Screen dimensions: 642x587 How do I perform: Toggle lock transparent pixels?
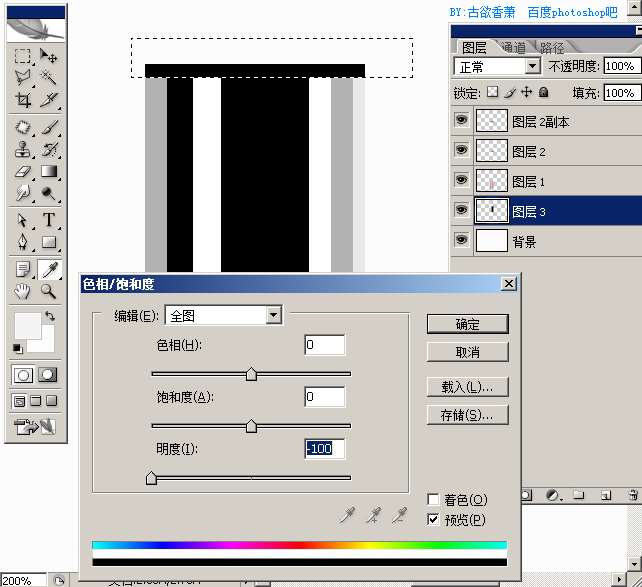point(493,92)
